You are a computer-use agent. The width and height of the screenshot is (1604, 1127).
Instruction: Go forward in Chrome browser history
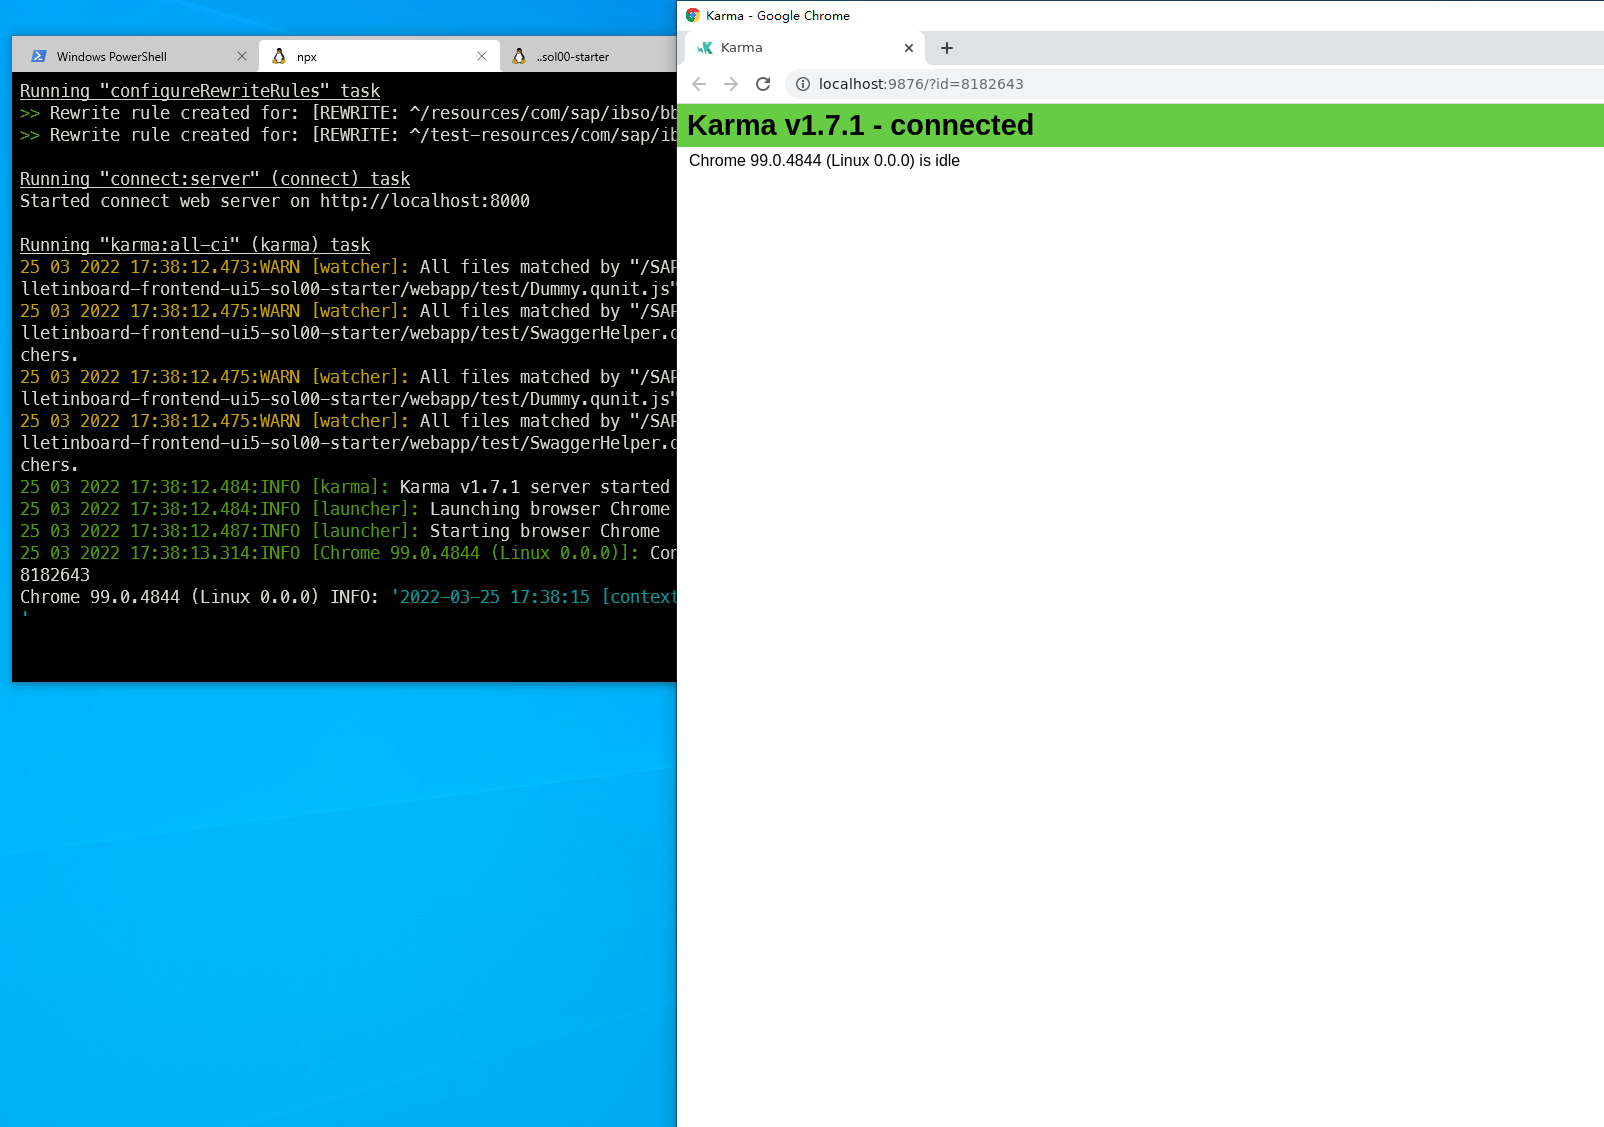coord(731,84)
